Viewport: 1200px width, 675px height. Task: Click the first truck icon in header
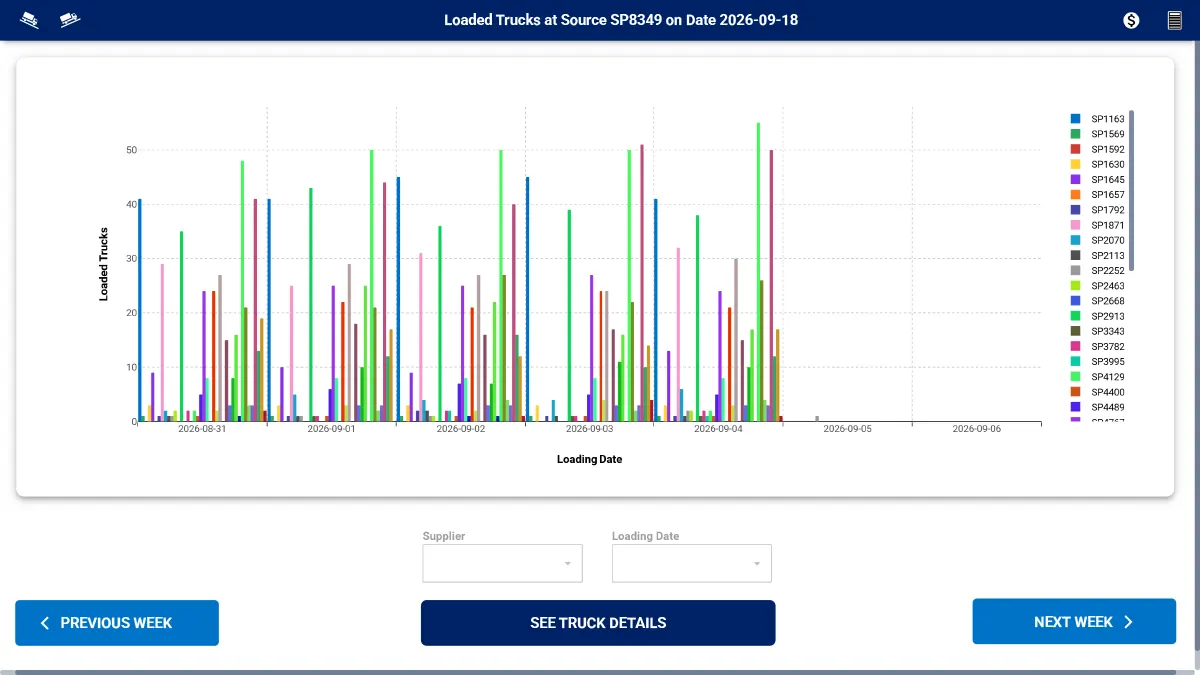(30, 20)
